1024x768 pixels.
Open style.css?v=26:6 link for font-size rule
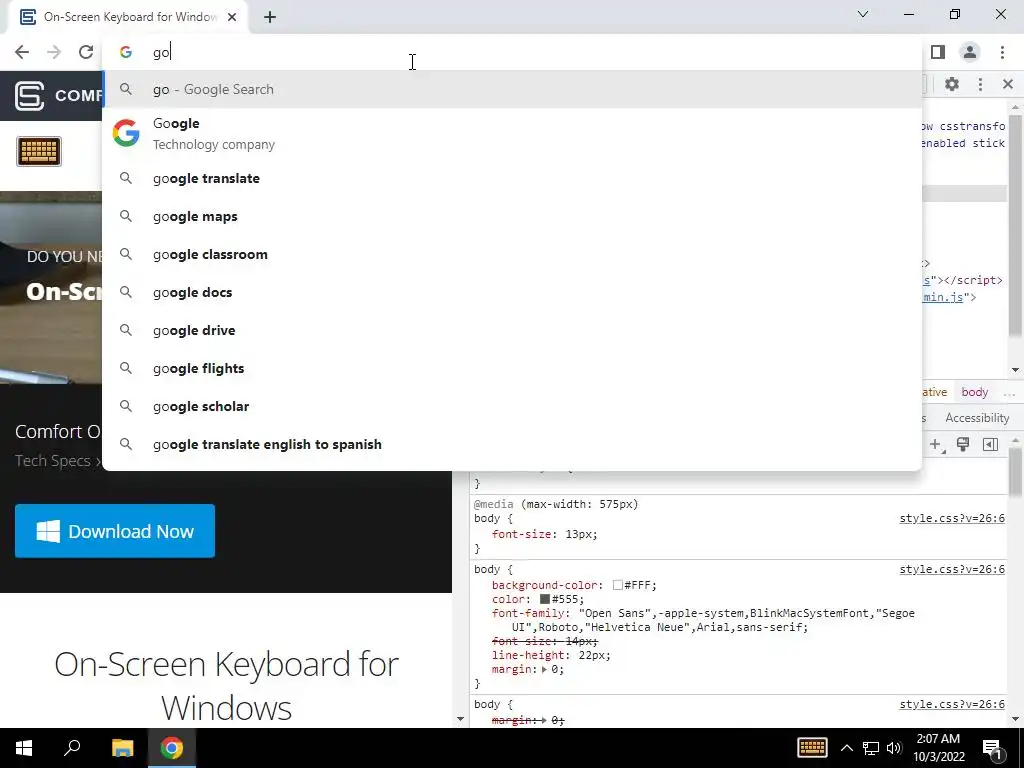pos(952,519)
